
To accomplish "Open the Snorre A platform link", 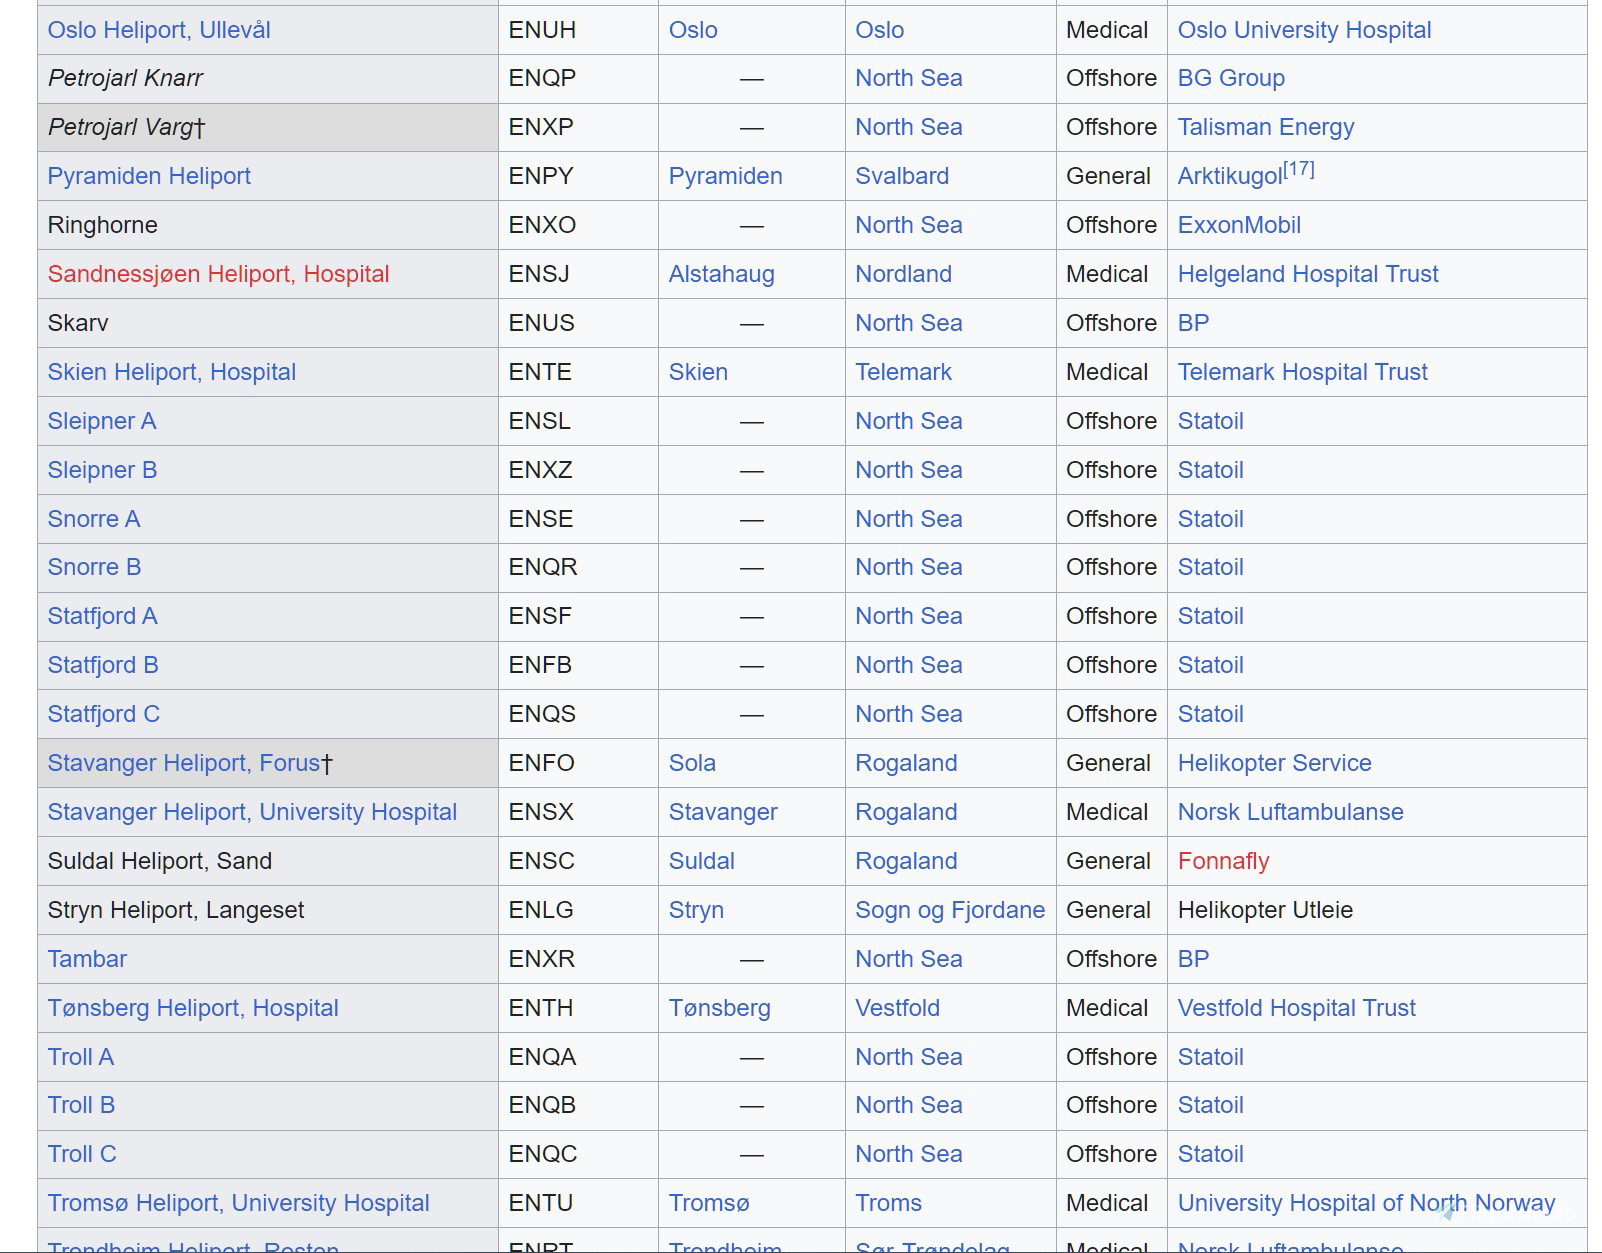I will pyautogui.click(x=94, y=519).
